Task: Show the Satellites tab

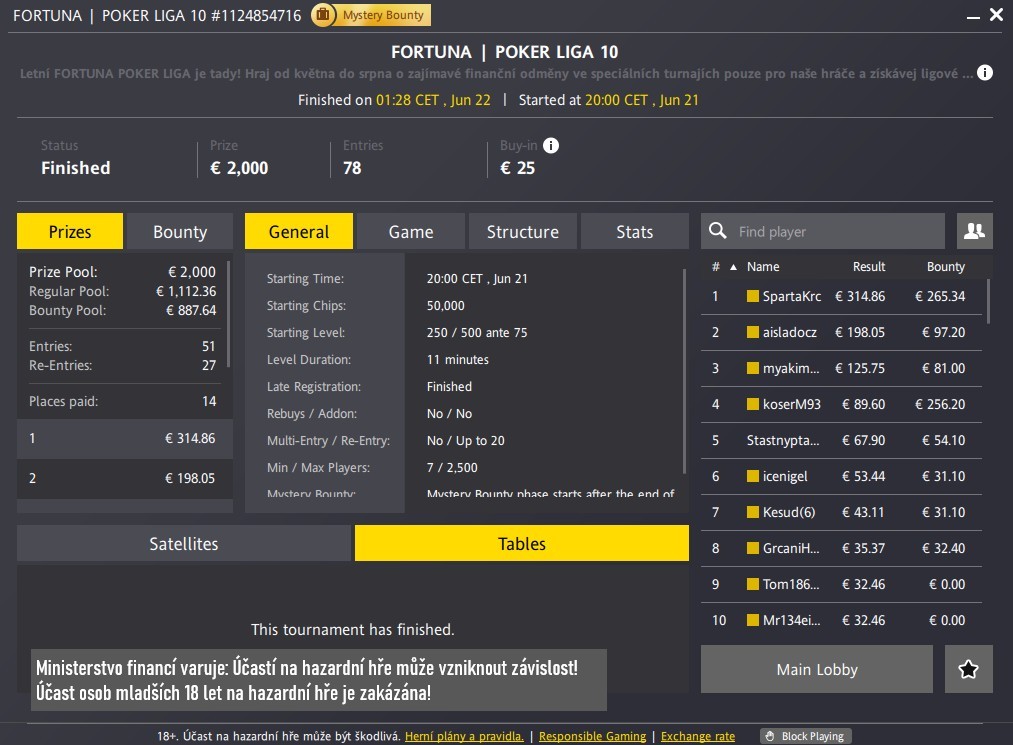Action: [184, 543]
